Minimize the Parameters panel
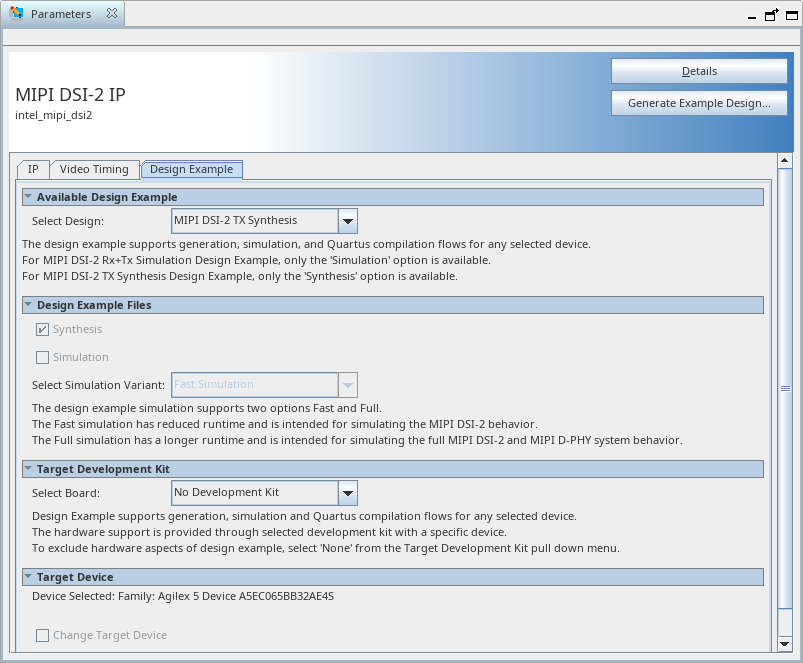Viewport: 803px width, 663px height. pyautogui.click(x=752, y=16)
